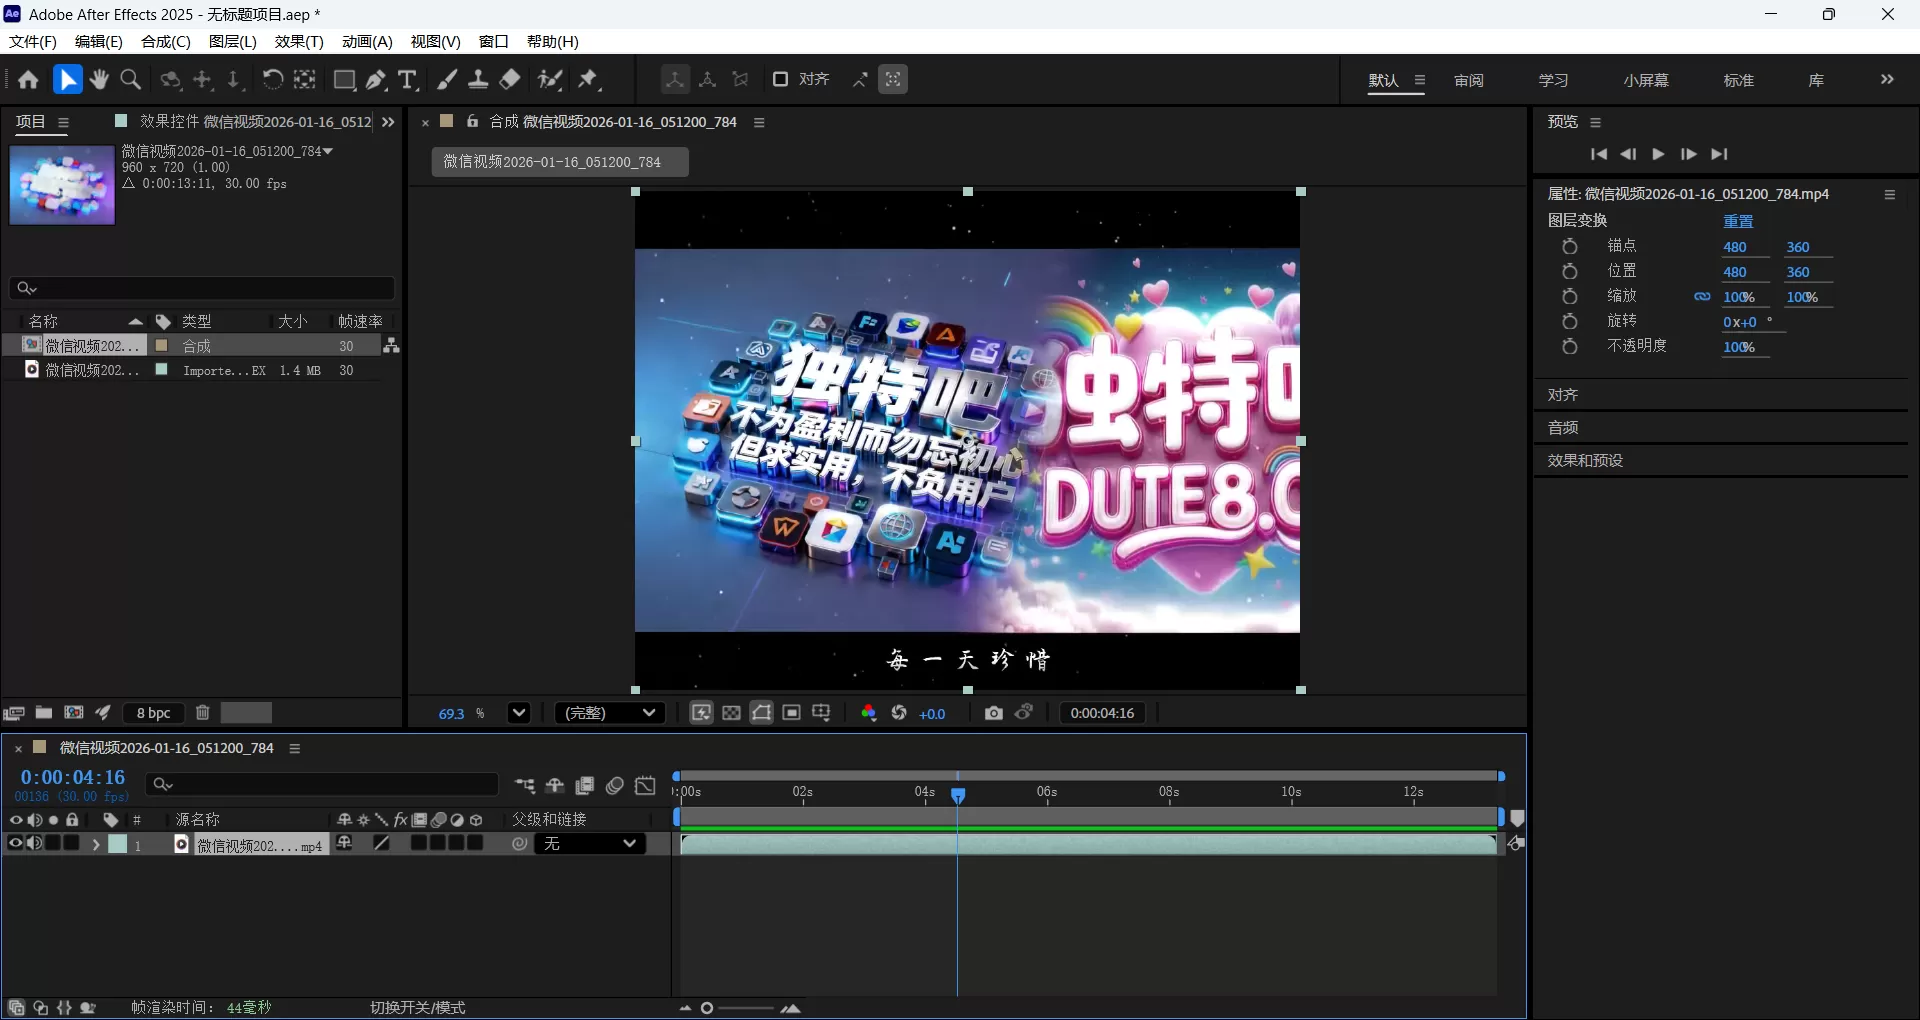Select the Zoom tool
1920x1020 pixels.
(x=130, y=80)
